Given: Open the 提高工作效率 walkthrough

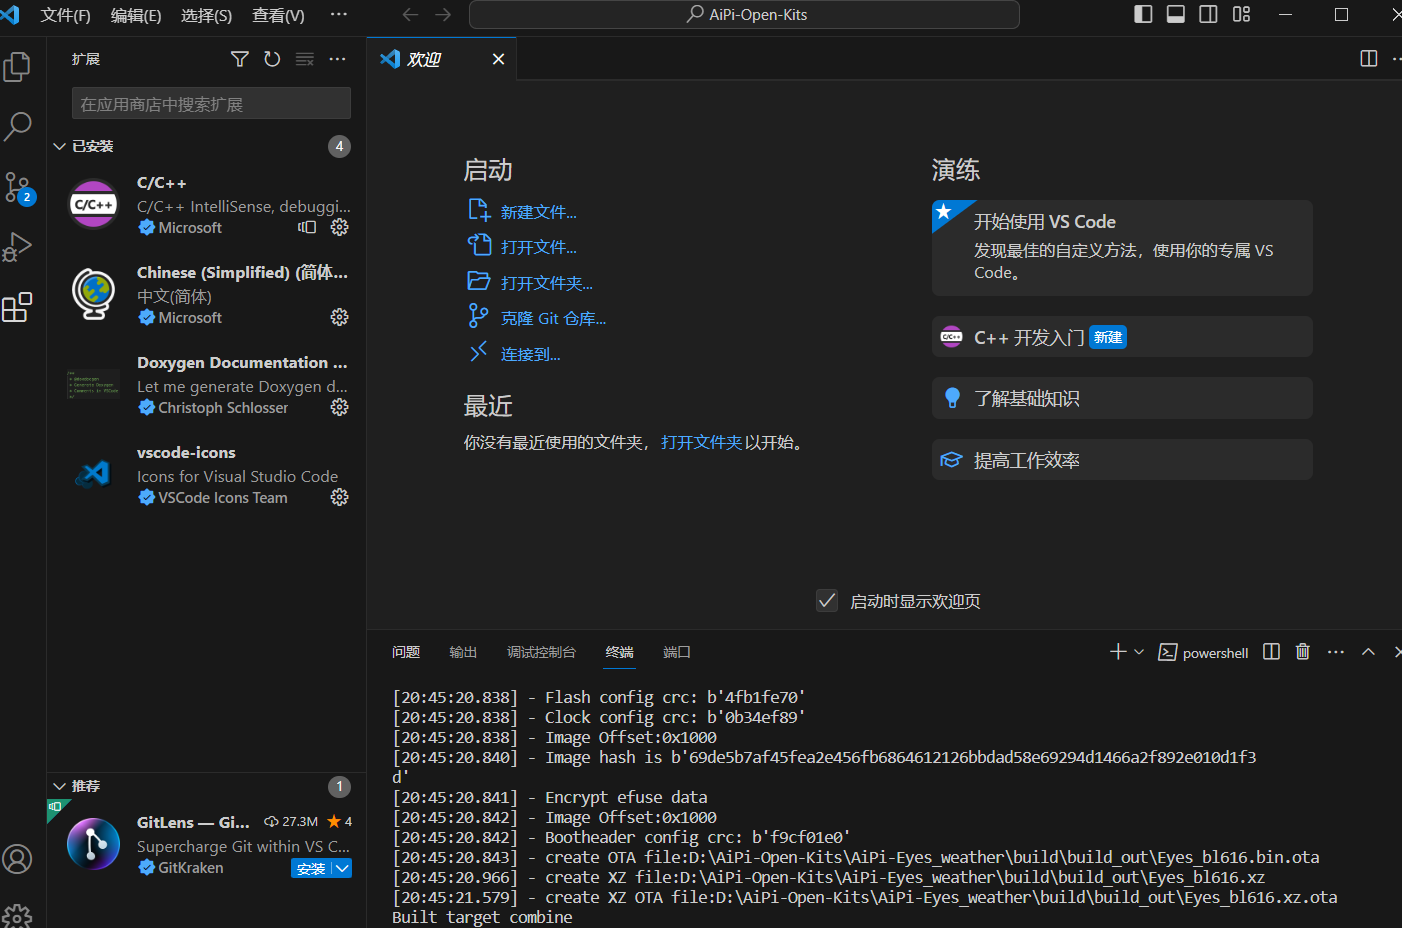Looking at the screenshot, I should [x=1122, y=460].
